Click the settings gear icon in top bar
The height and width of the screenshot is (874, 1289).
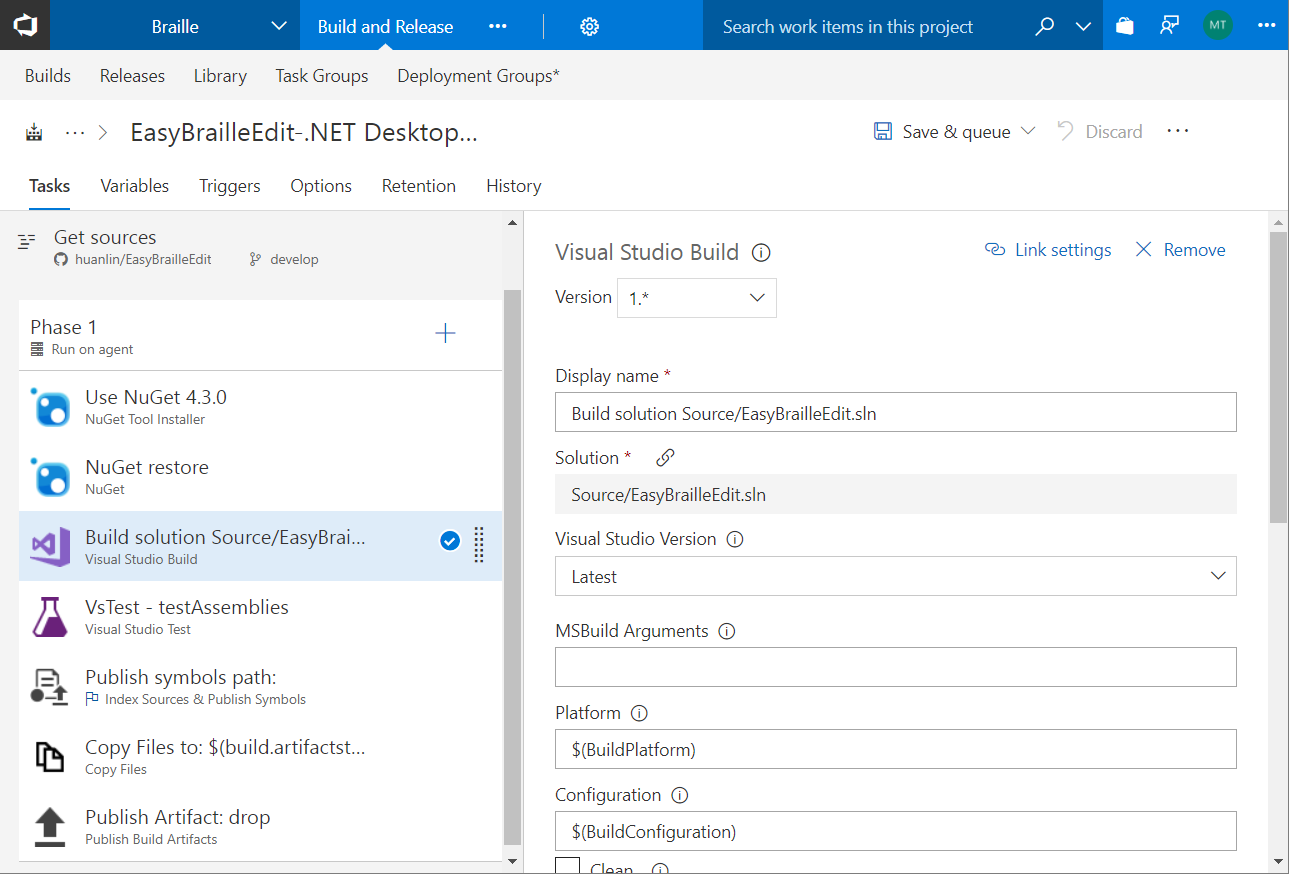point(589,27)
